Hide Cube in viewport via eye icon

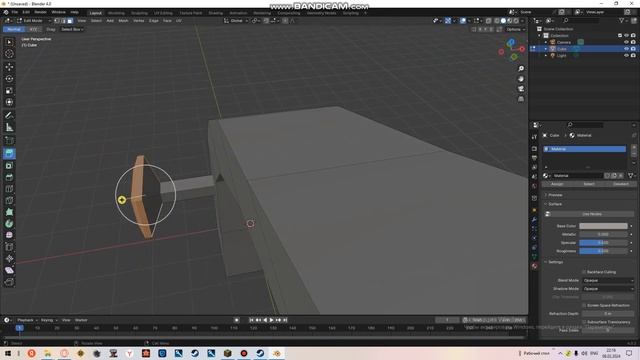(x=626, y=49)
